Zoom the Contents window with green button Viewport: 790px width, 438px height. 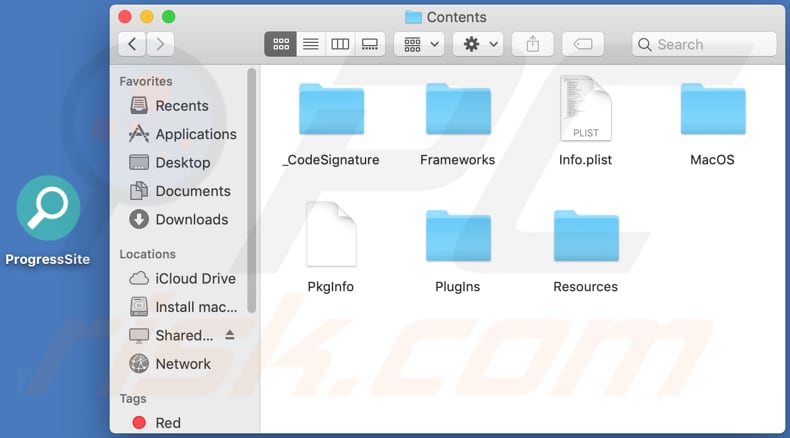tap(169, 17)
